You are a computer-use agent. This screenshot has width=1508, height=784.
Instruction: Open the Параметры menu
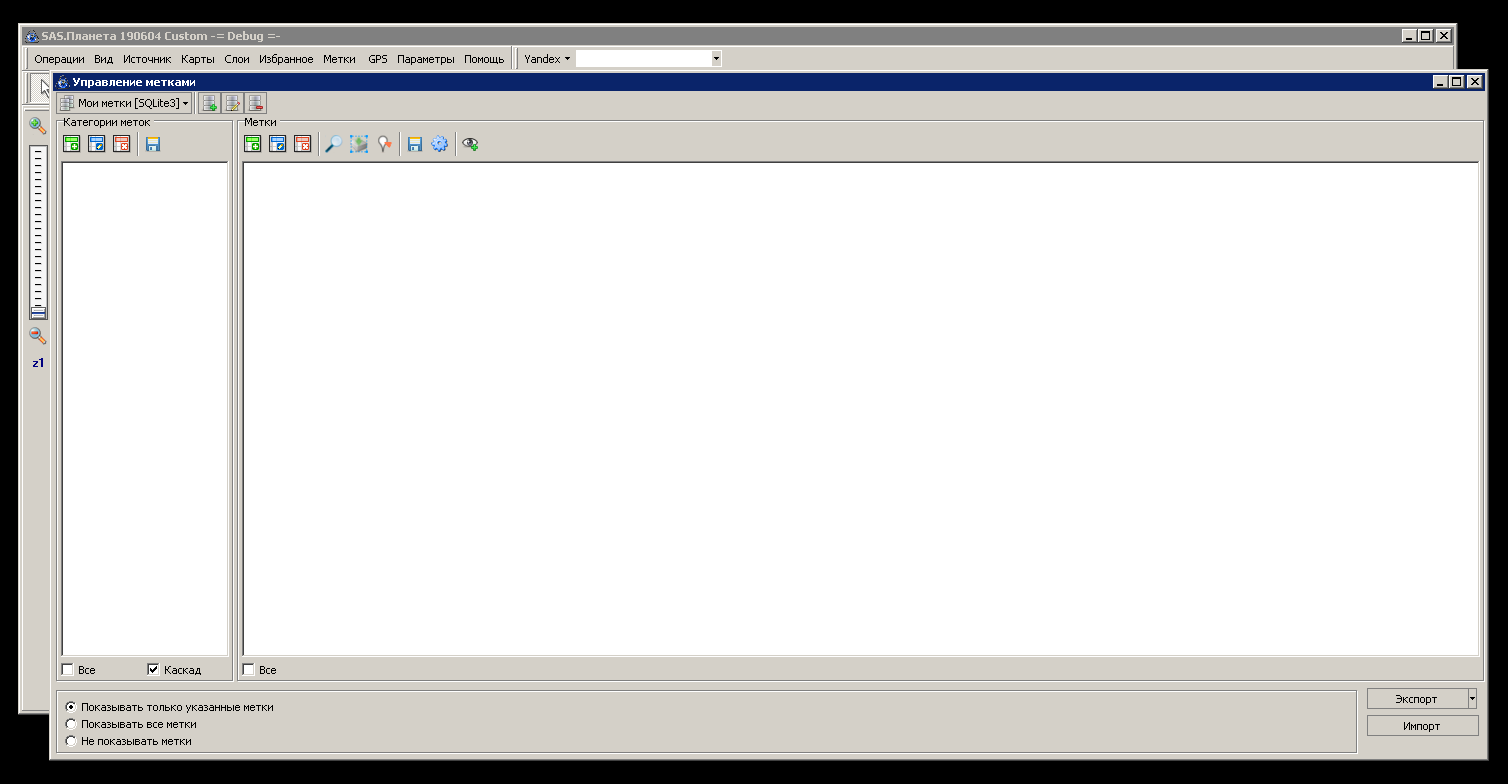tap(425, 59)
